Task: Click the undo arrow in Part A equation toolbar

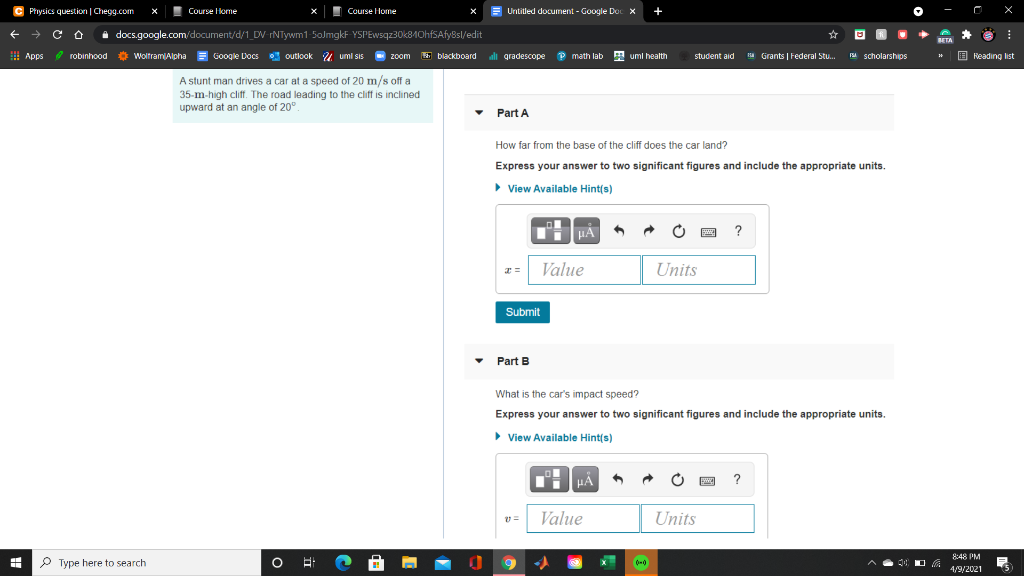Action: [620, 230]
